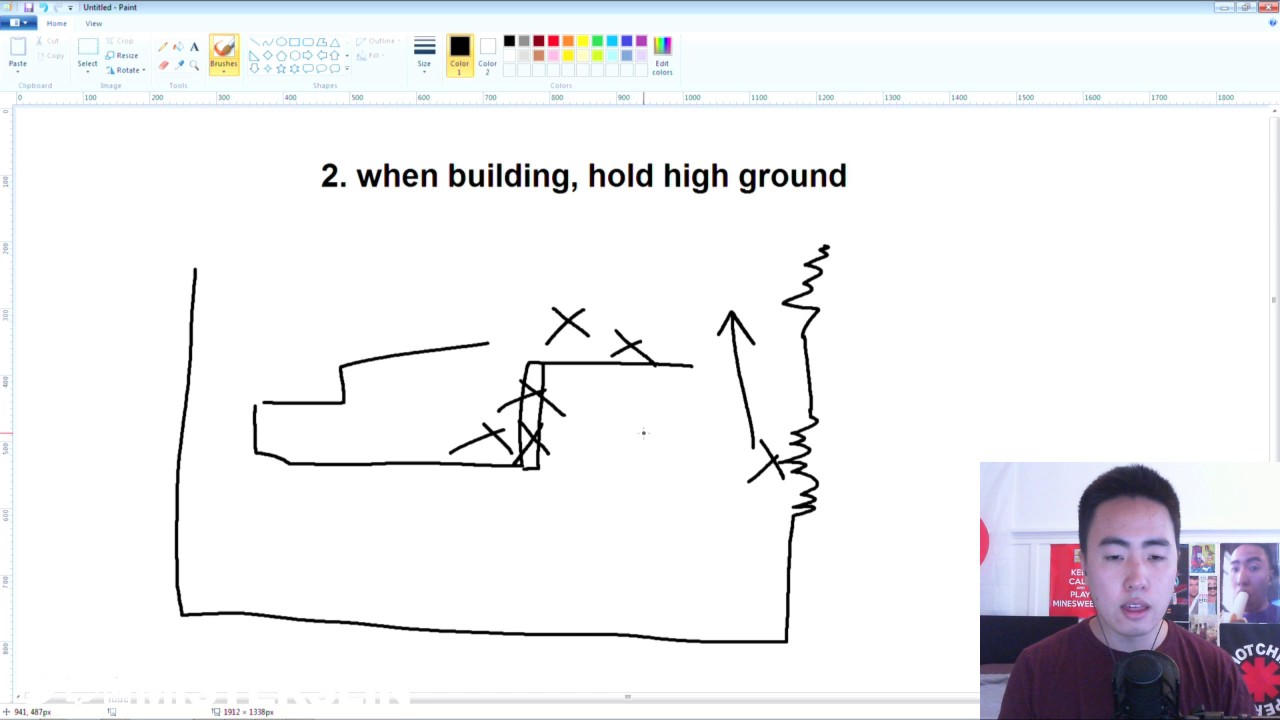1280x720 pixels.
Task: Pick the red color swatch
Action: point(553,41)
